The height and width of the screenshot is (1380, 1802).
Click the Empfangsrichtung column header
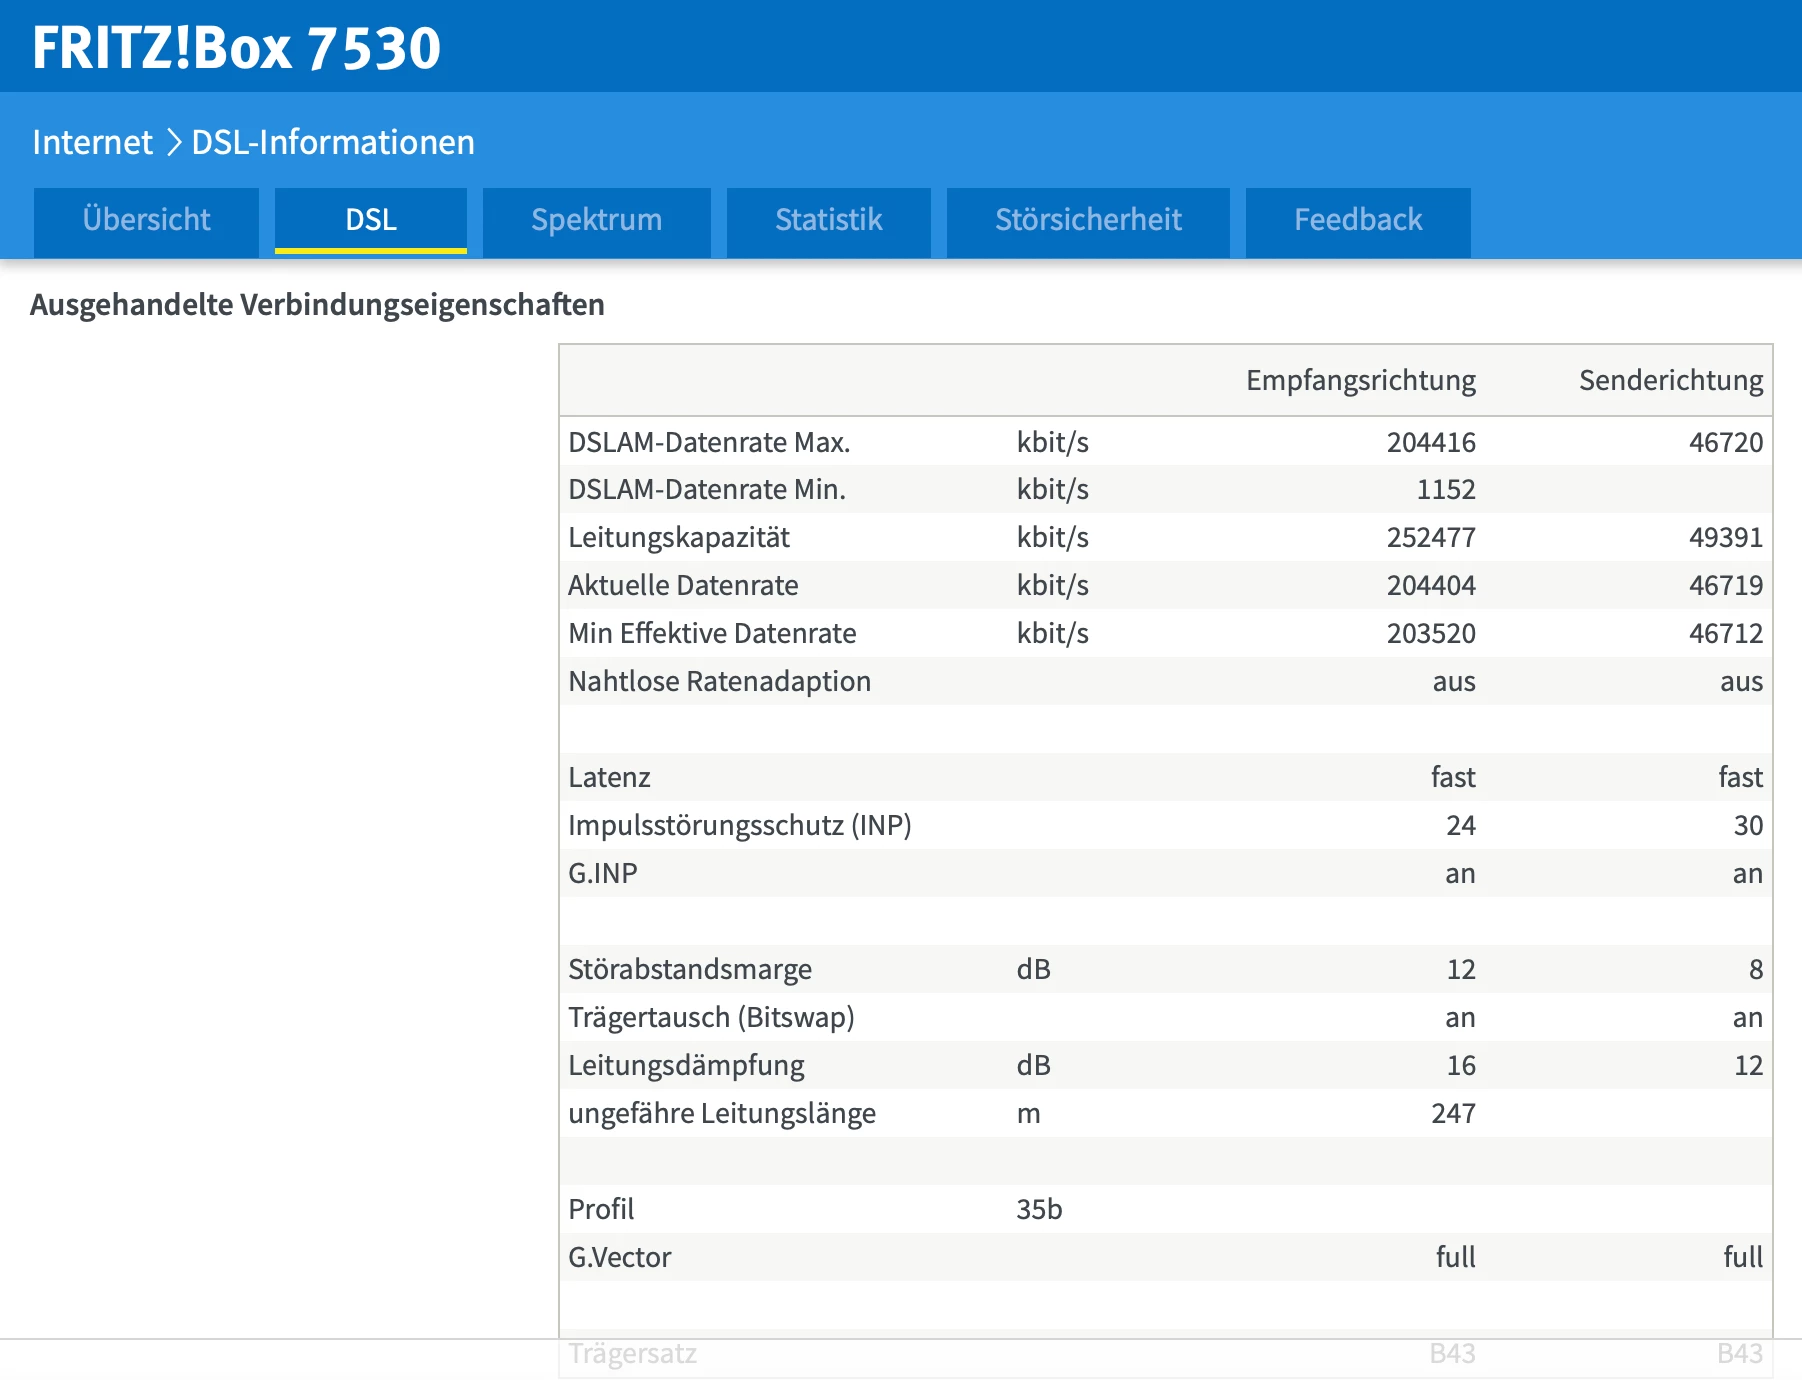click(1360, 380)
